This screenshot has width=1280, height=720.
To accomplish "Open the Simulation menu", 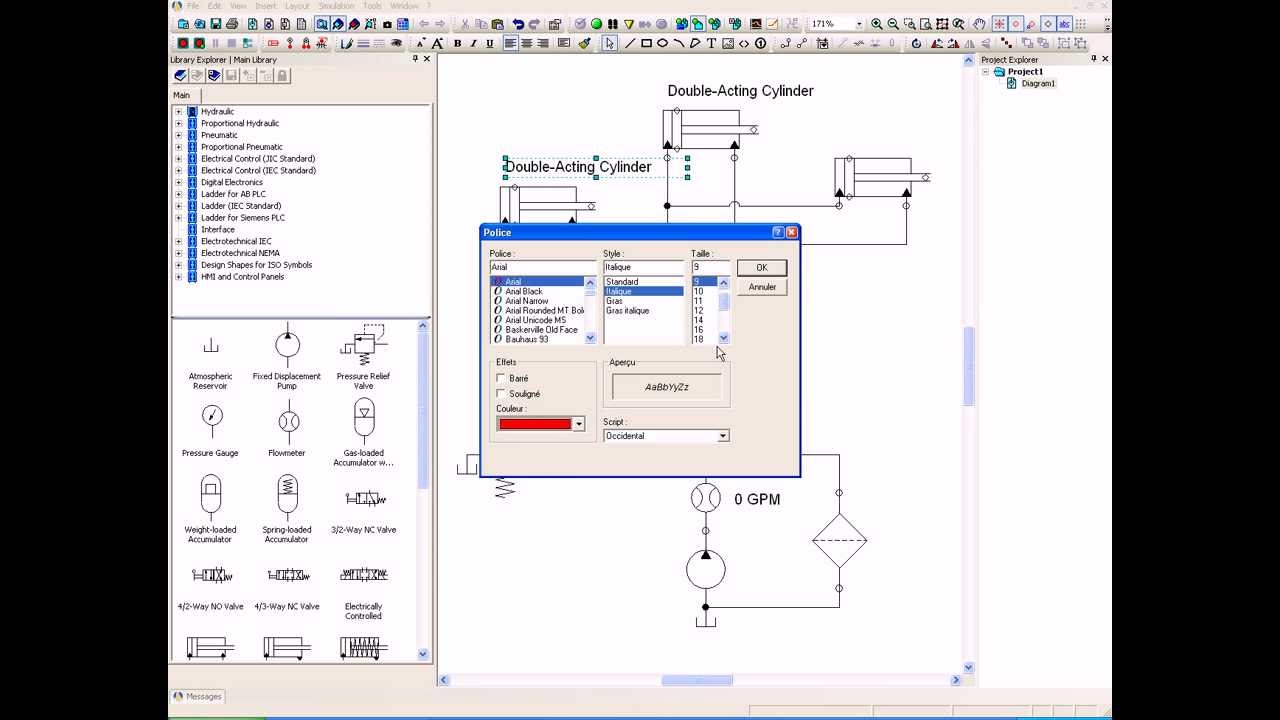I will (x=336, y=6).
